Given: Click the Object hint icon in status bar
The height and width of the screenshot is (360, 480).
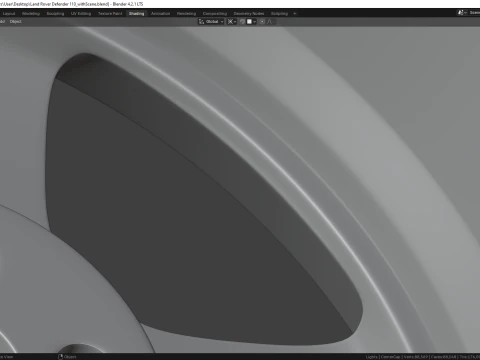Looking at the screenshot, I should coord(60,357).
